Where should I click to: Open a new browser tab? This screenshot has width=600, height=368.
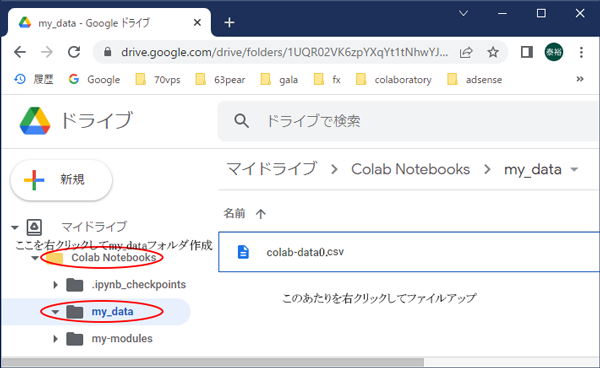pos(229,23)
